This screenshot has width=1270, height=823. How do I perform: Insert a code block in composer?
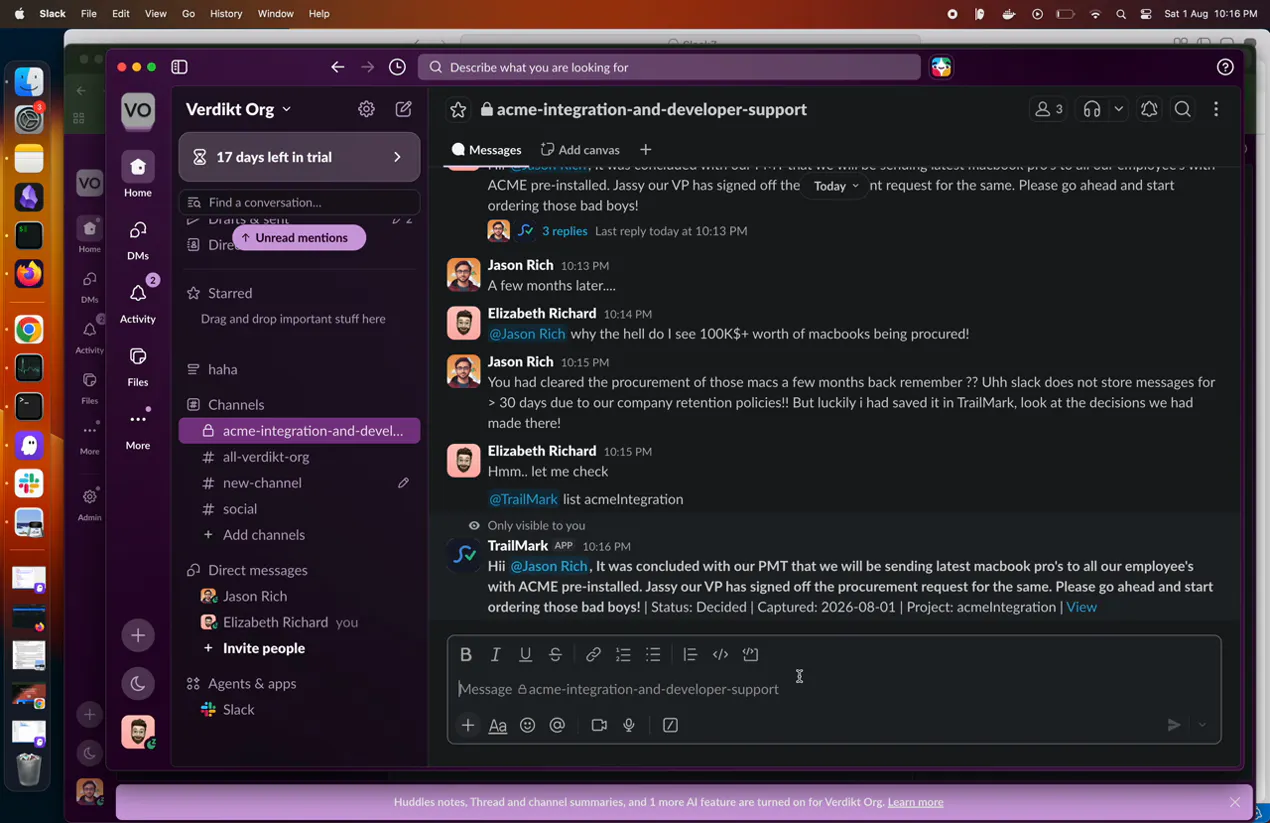pyautogui.click(x=751, y=655)
